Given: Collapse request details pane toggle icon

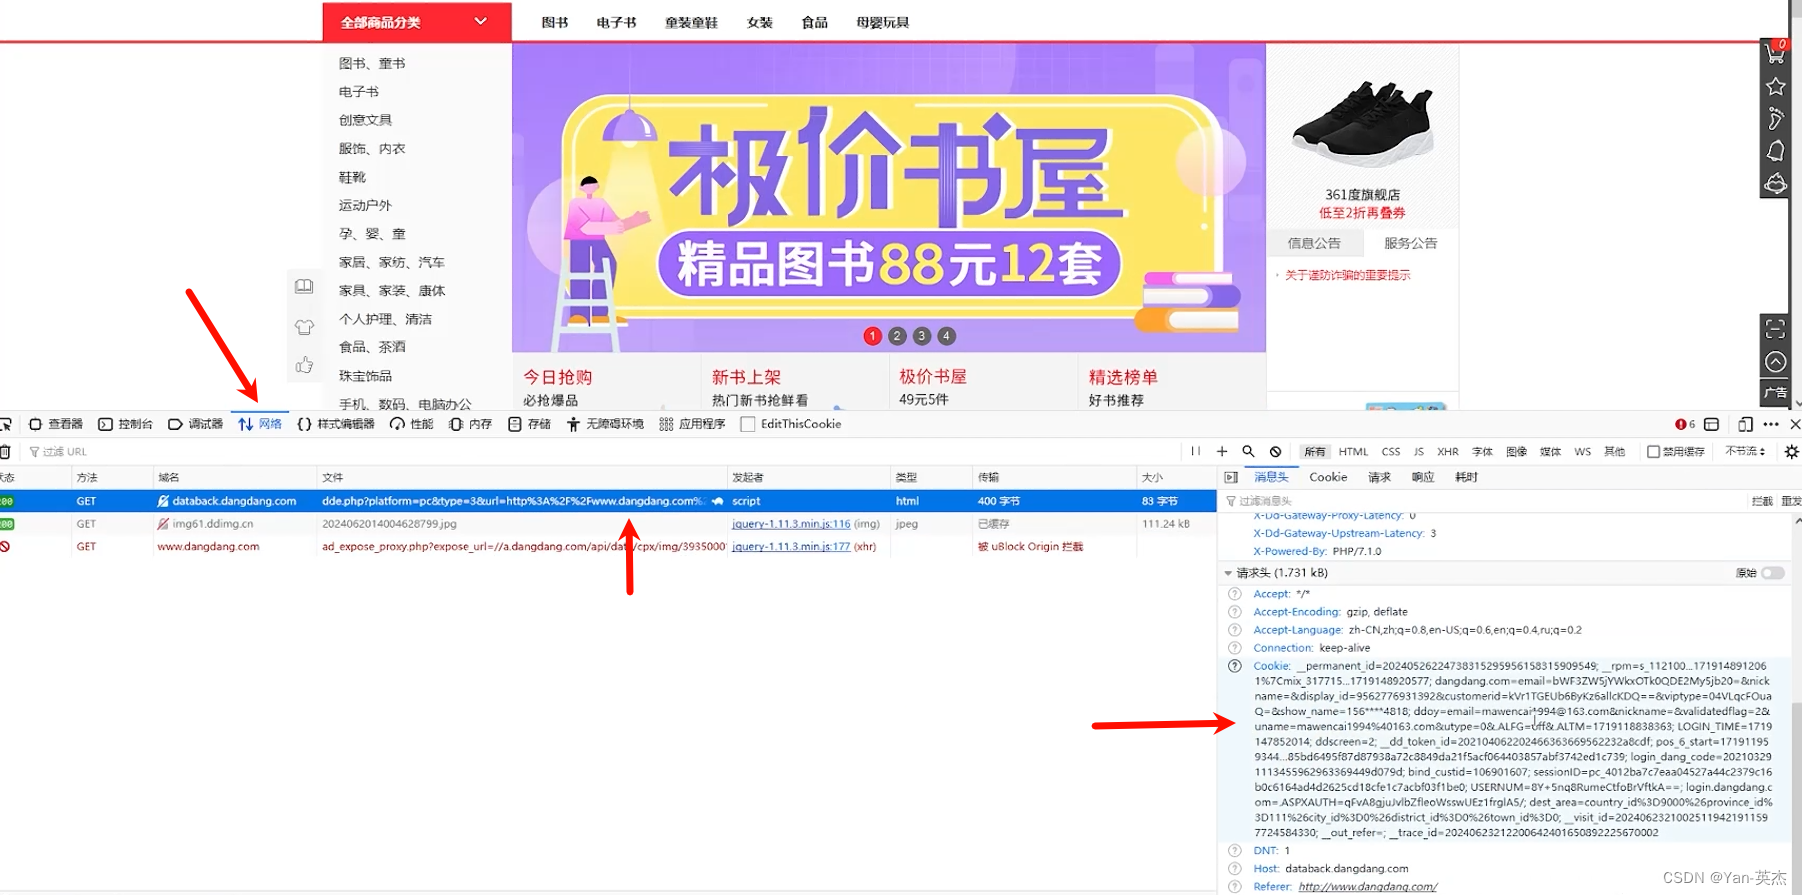Looking at the screenshot, I should [x=1231, y=477].
